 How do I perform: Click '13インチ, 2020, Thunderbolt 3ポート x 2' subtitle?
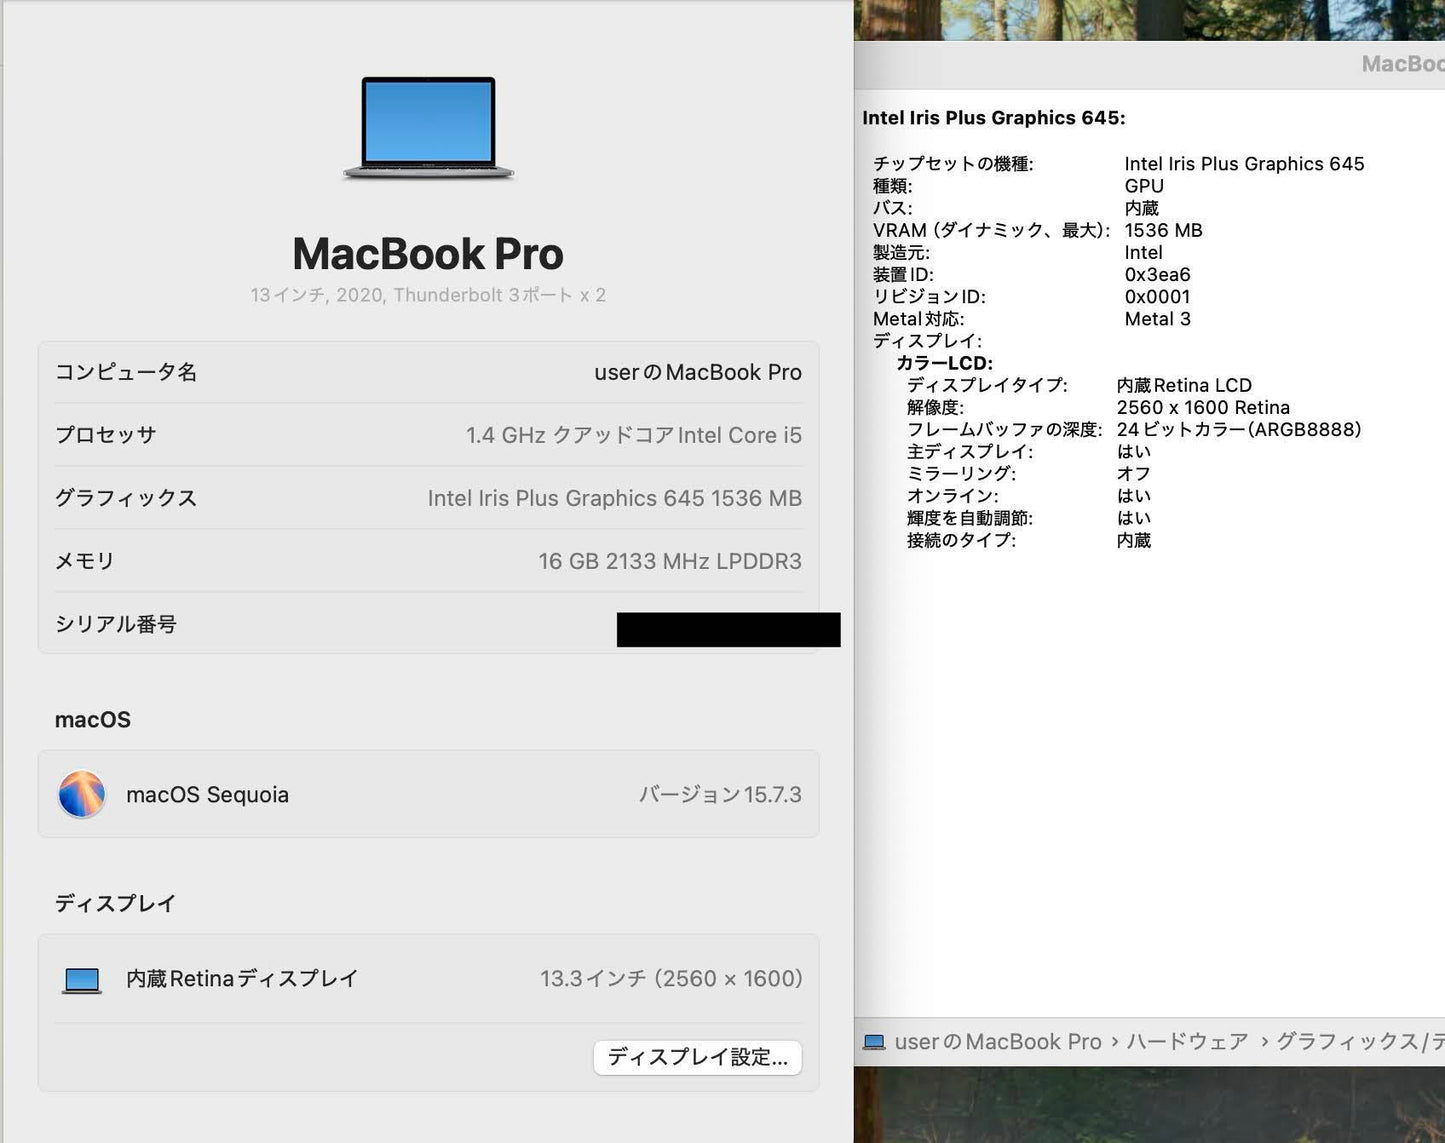[428, 295]
